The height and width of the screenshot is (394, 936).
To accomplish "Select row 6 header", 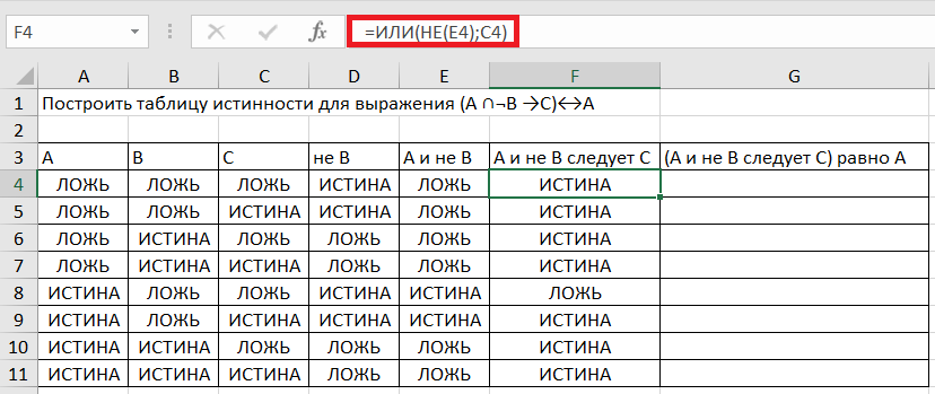I will pyautogui.click(x=19, y=239).
